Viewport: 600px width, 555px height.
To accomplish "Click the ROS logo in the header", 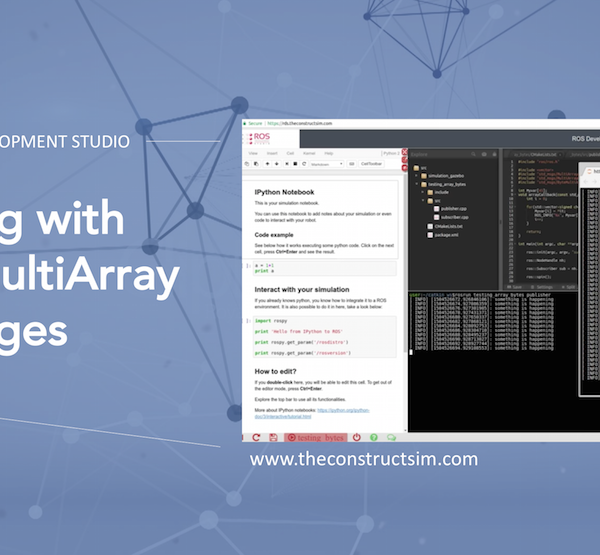I will (260, 138).
